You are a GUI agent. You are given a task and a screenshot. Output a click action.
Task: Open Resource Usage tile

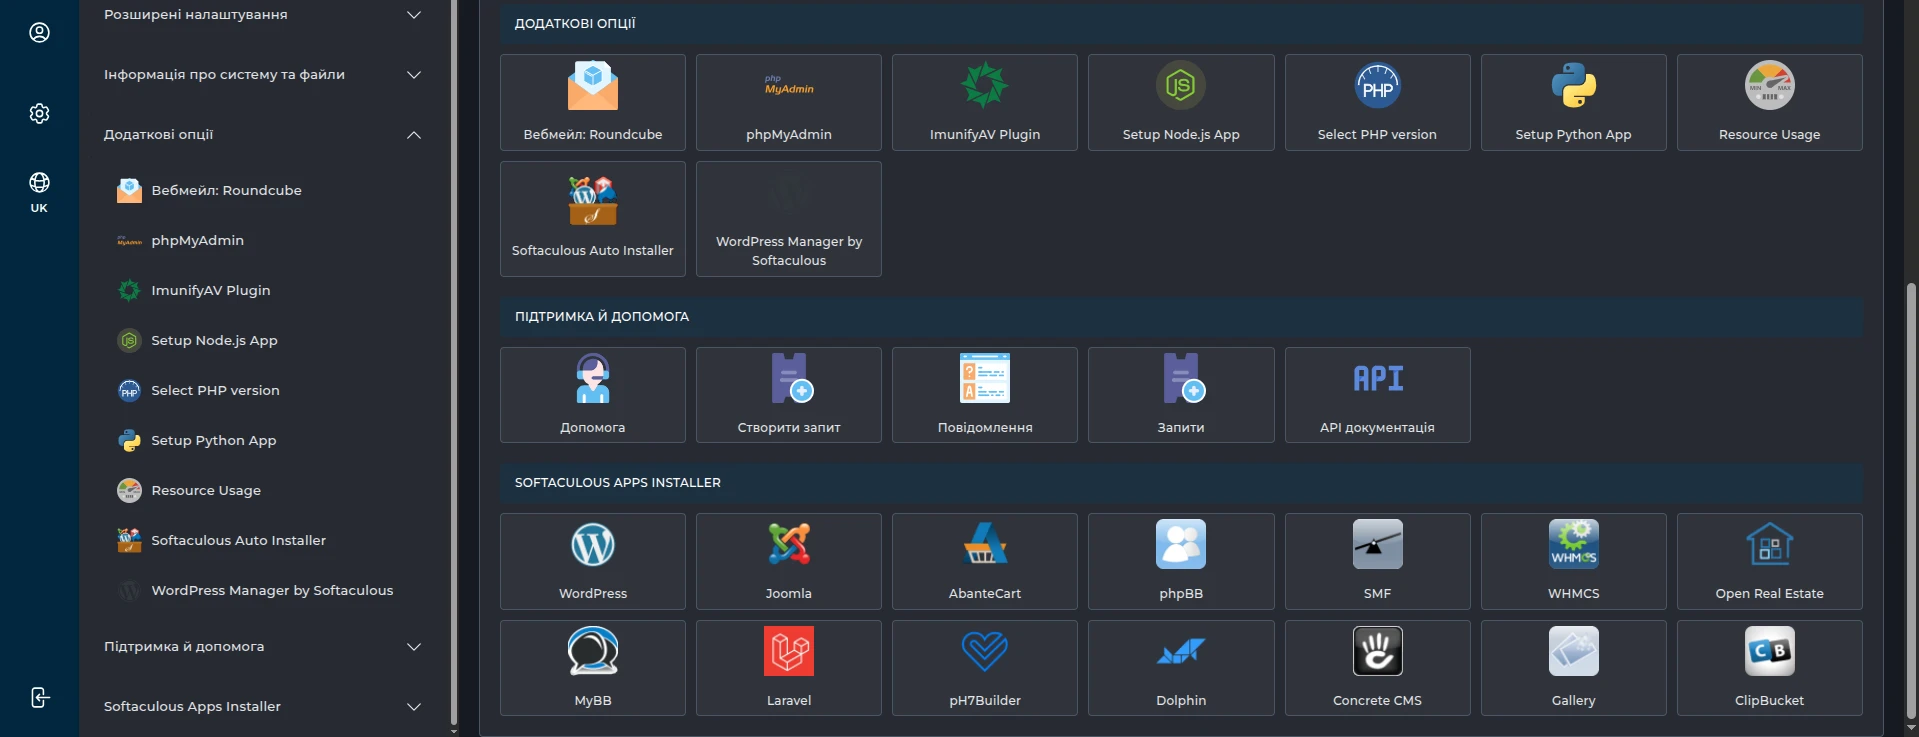(x=1769, y=103)
